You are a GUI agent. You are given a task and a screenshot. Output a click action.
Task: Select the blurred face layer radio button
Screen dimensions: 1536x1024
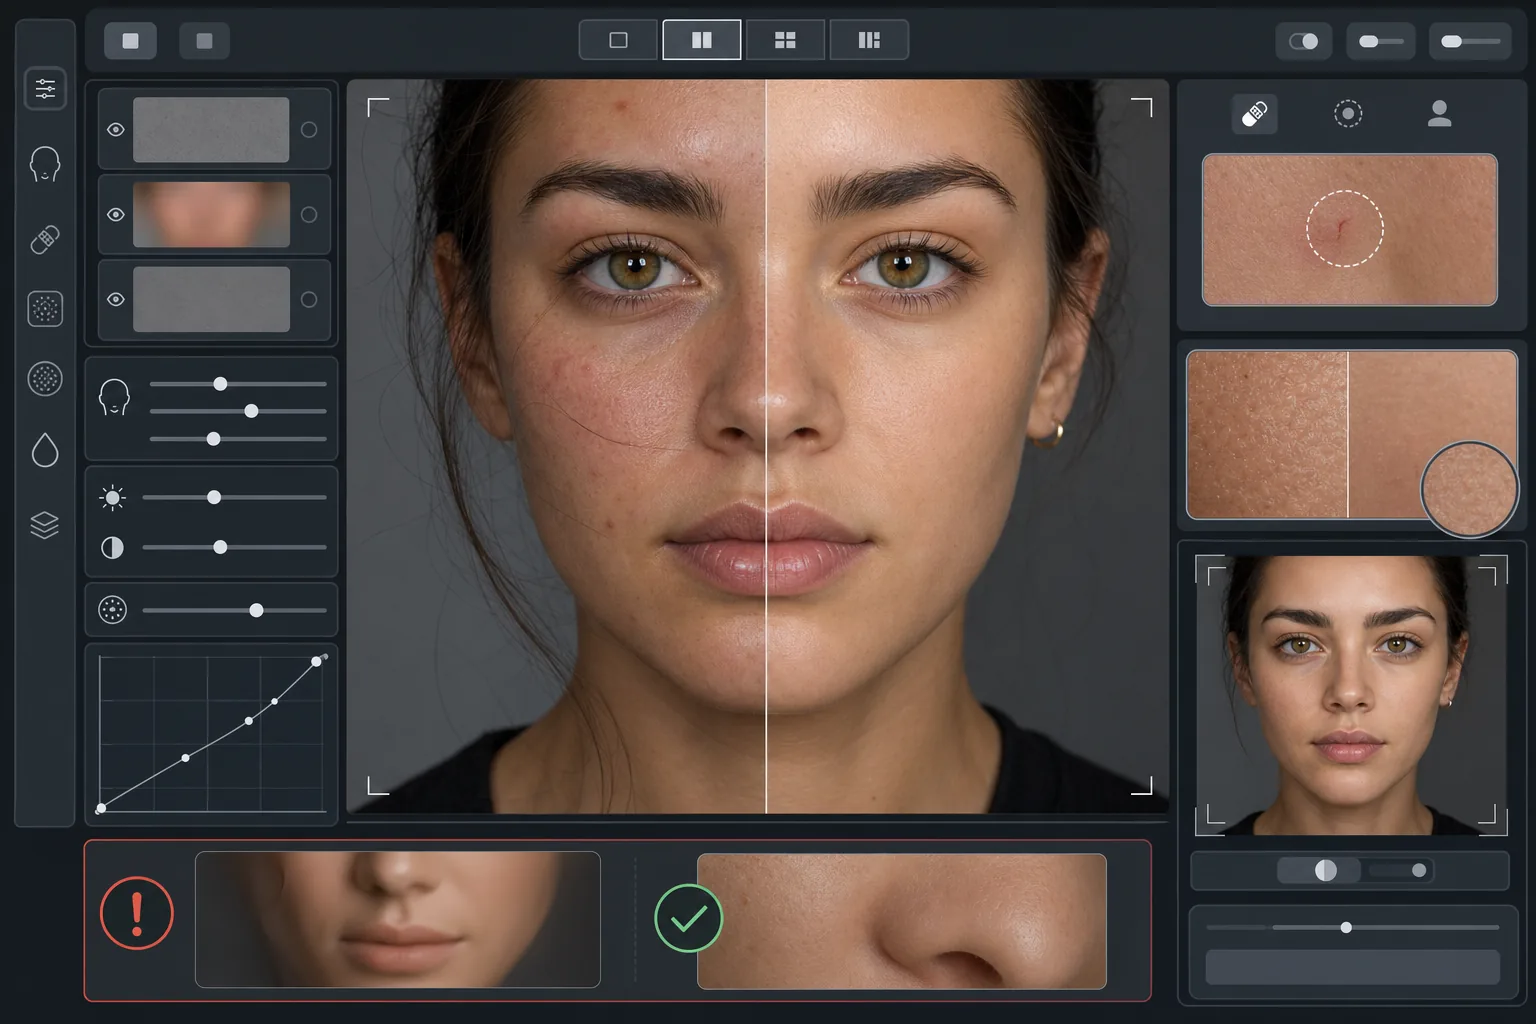coord(309,215)
